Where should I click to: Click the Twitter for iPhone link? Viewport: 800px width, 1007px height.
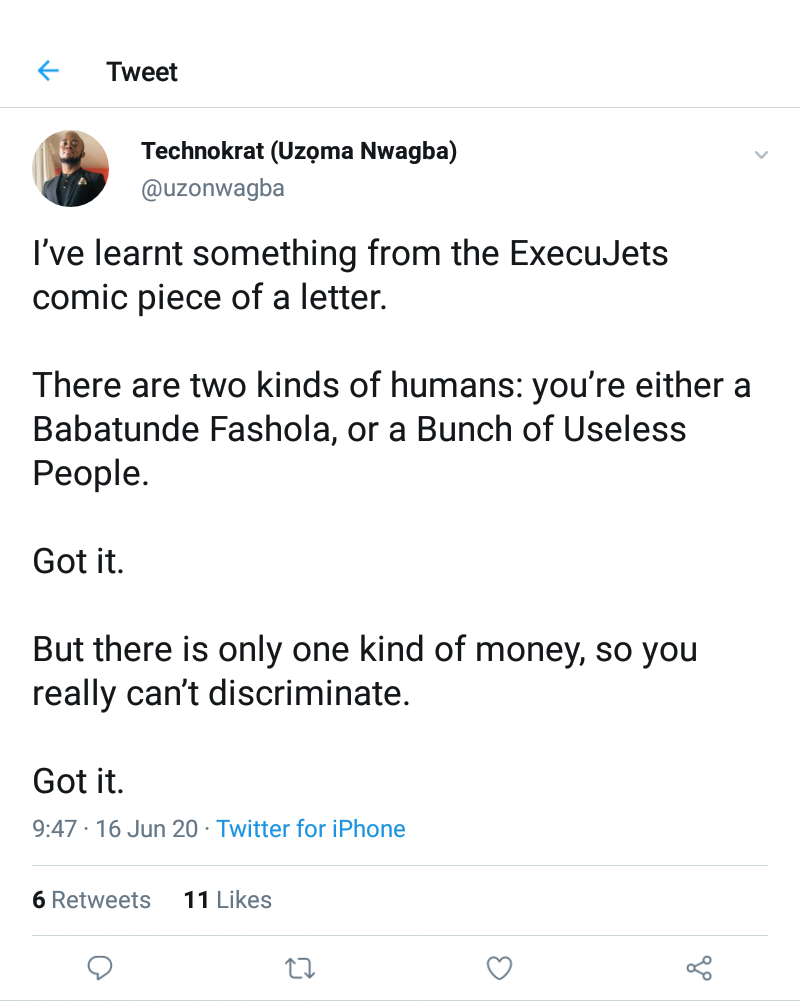[311, 829]
